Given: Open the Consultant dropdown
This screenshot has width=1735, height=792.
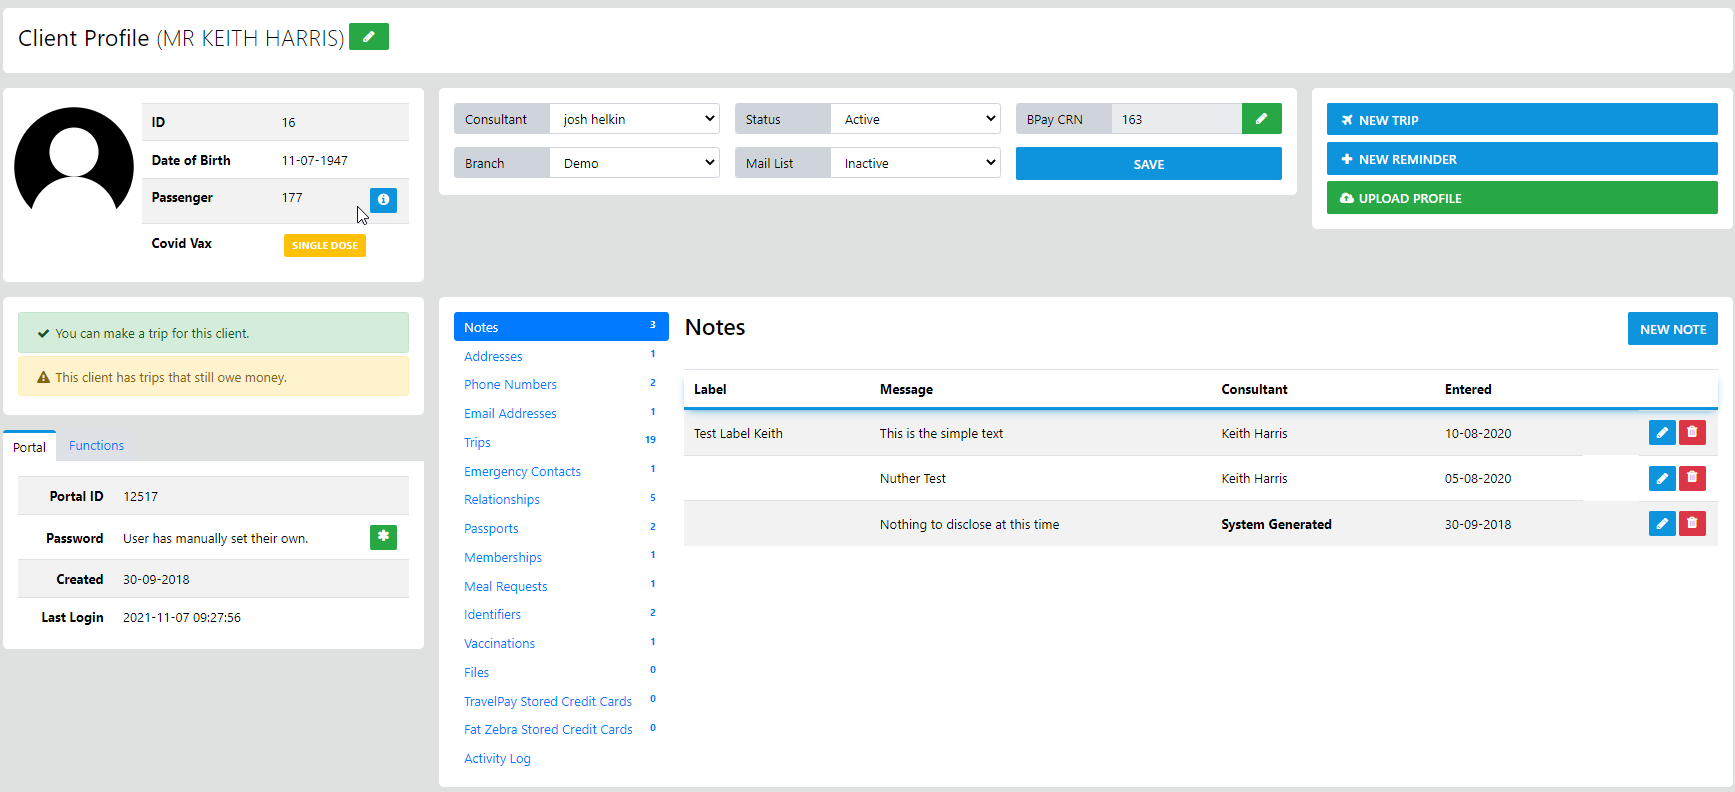Looking at the screenshot, I should click(635, 119).
